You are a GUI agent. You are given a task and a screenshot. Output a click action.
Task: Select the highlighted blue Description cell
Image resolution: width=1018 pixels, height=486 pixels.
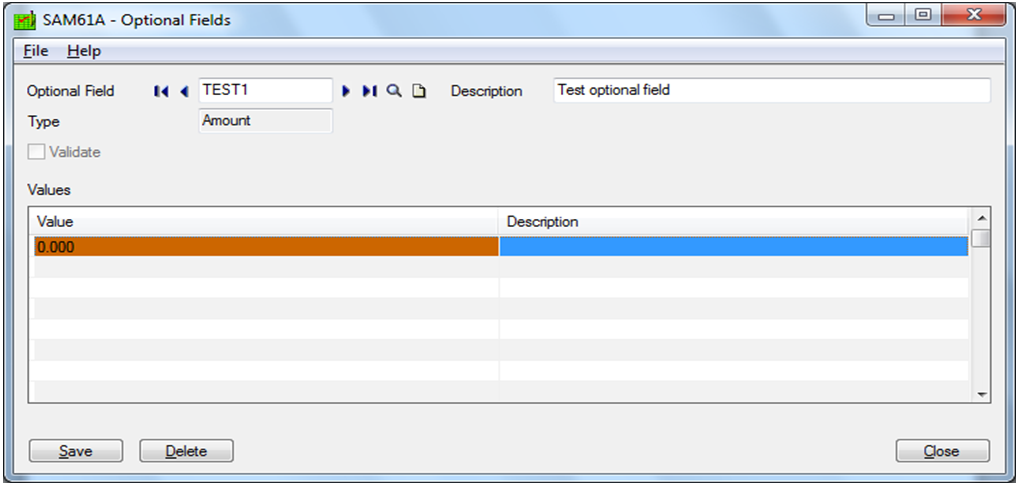pyautogui.click(x=734, y=247)
